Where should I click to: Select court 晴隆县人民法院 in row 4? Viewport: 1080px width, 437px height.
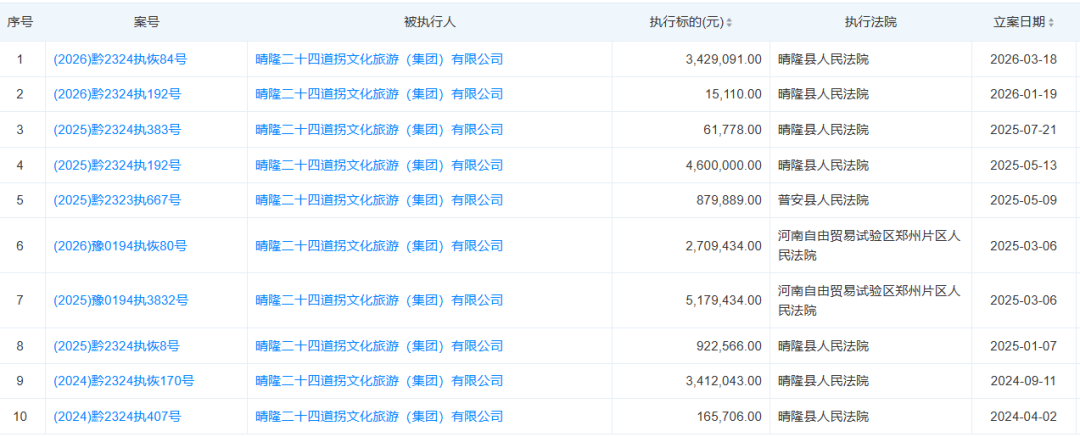coord(823,165)
